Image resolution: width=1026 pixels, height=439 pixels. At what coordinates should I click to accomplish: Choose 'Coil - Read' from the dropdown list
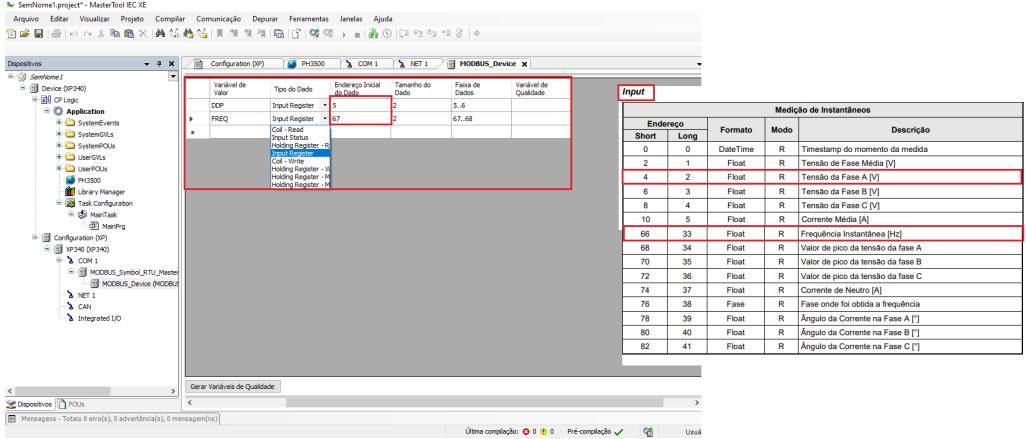[290, 129]
